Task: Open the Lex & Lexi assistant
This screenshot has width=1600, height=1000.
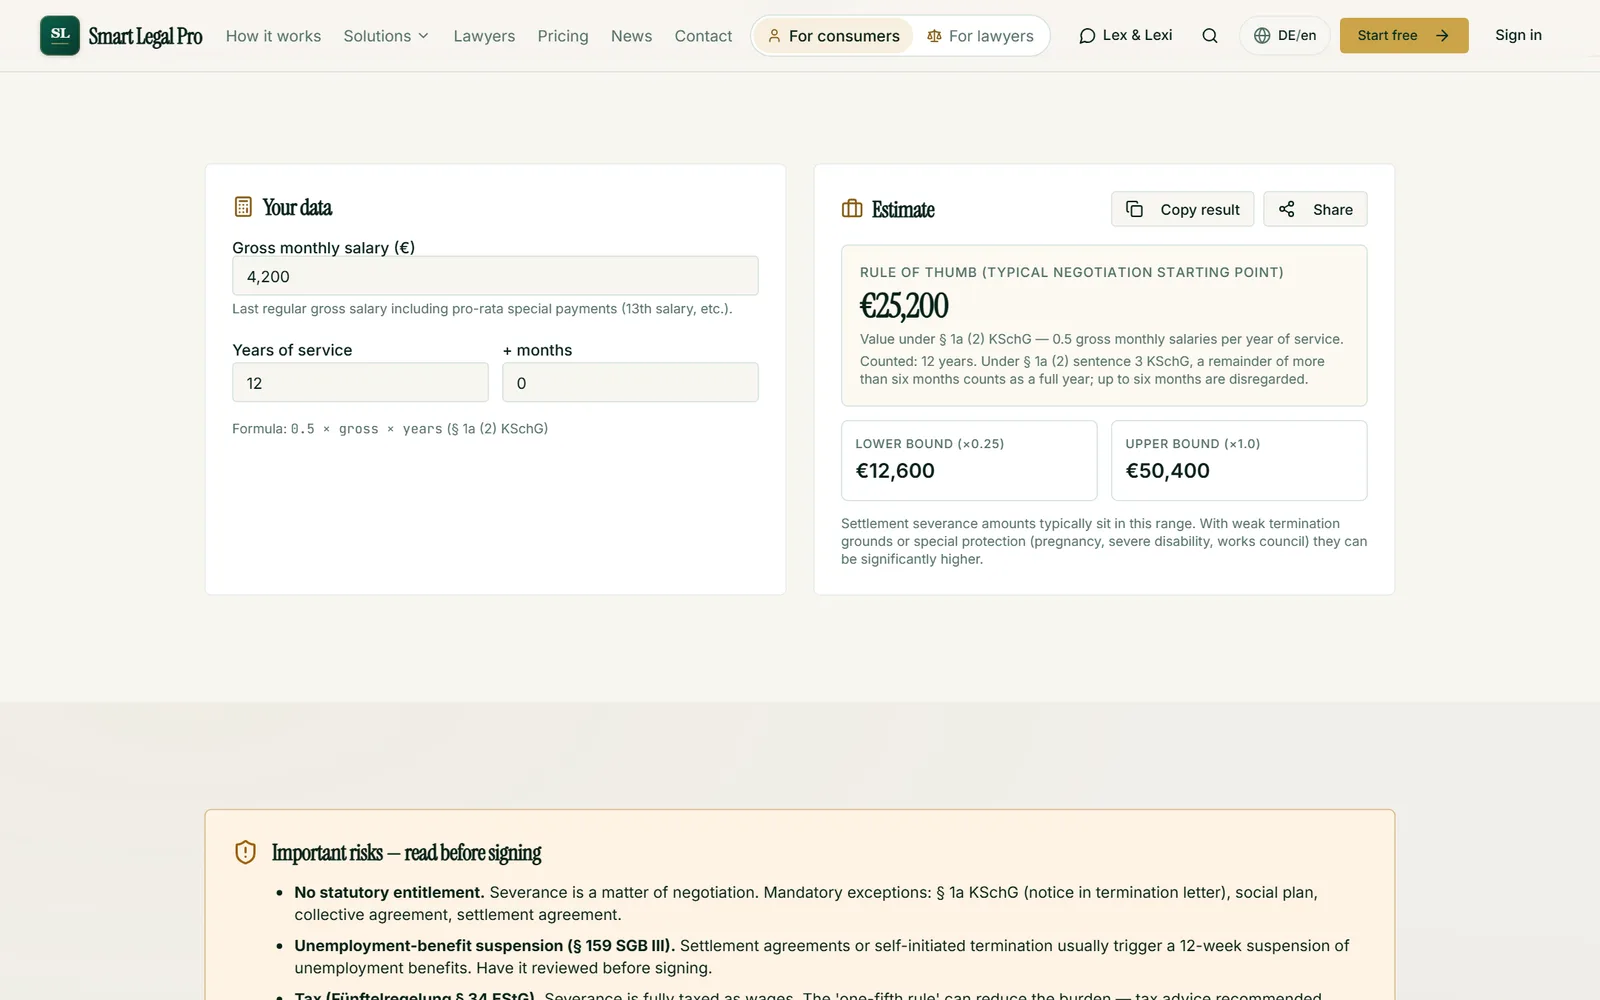Action: (1125, 36)
